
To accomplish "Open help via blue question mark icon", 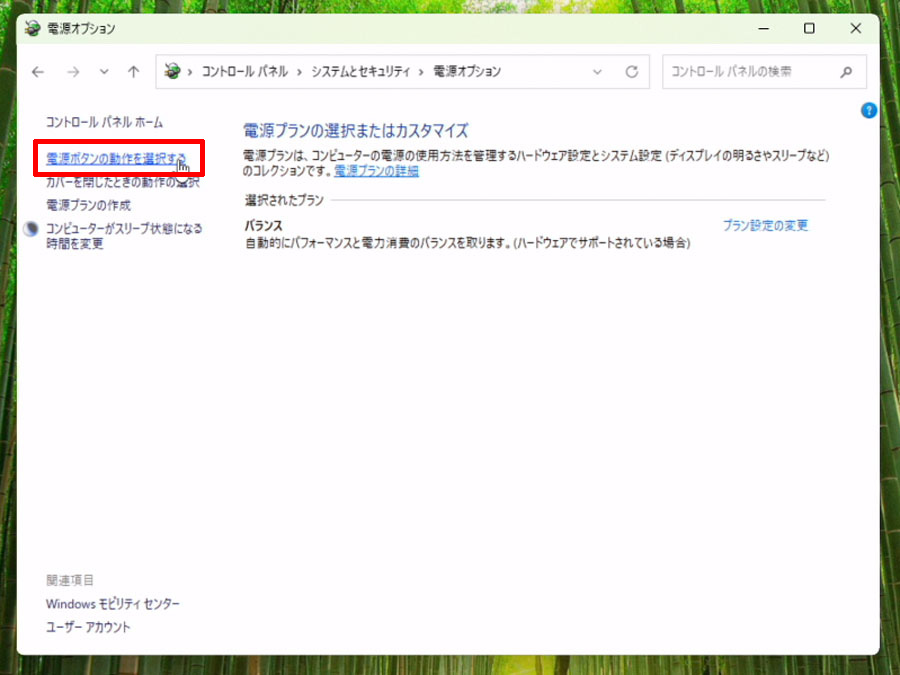I will (869, 110).
